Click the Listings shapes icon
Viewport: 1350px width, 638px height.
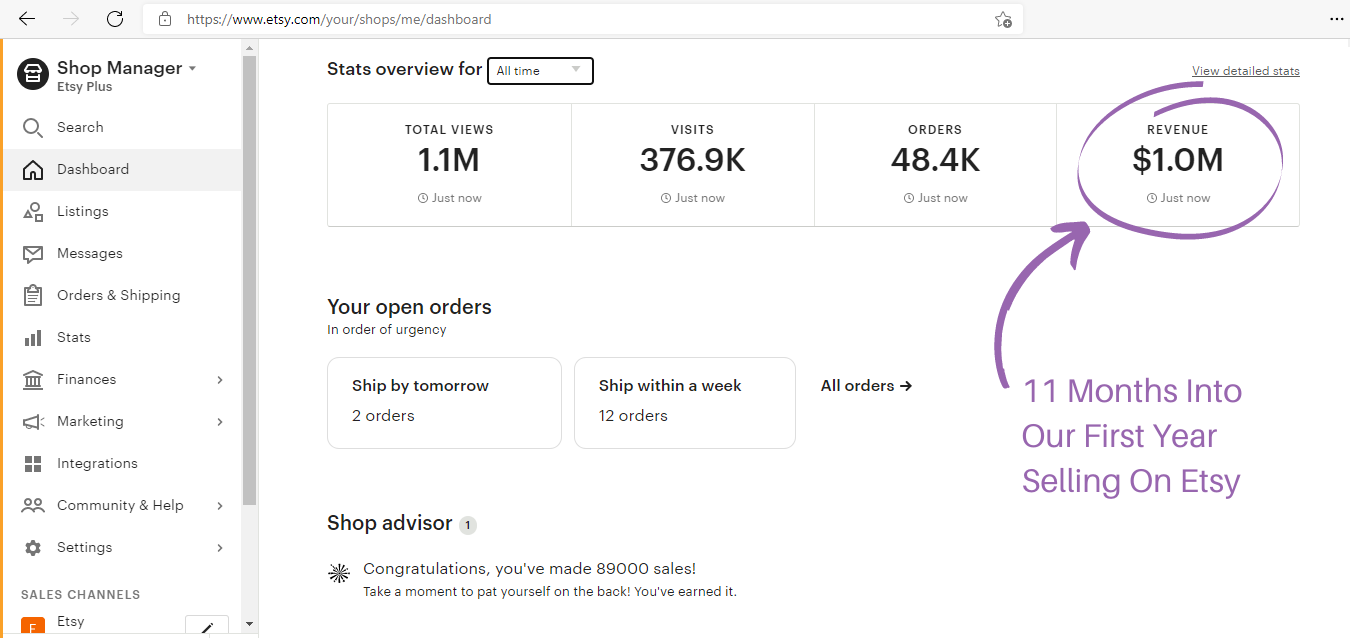click(33, 212)
